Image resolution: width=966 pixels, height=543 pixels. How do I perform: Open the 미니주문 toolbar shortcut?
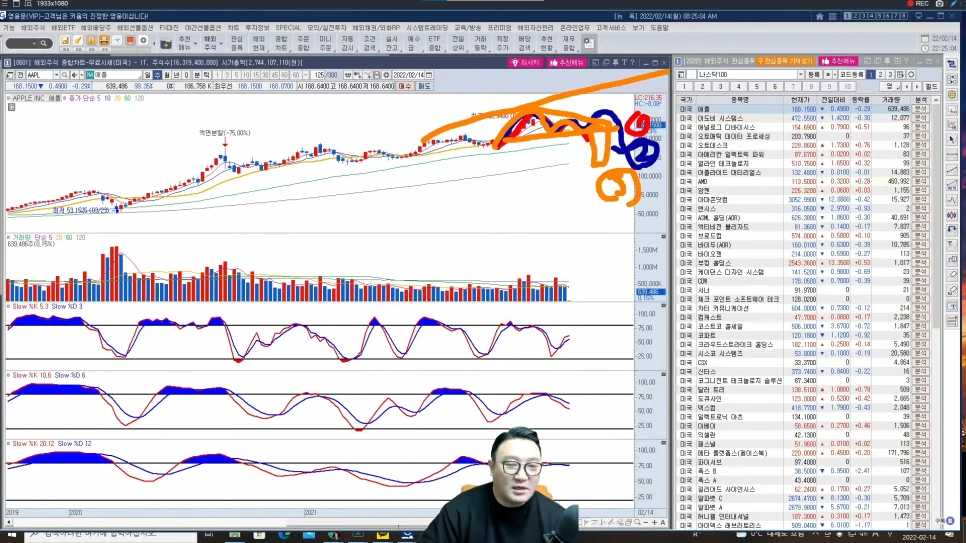point(325,43)
